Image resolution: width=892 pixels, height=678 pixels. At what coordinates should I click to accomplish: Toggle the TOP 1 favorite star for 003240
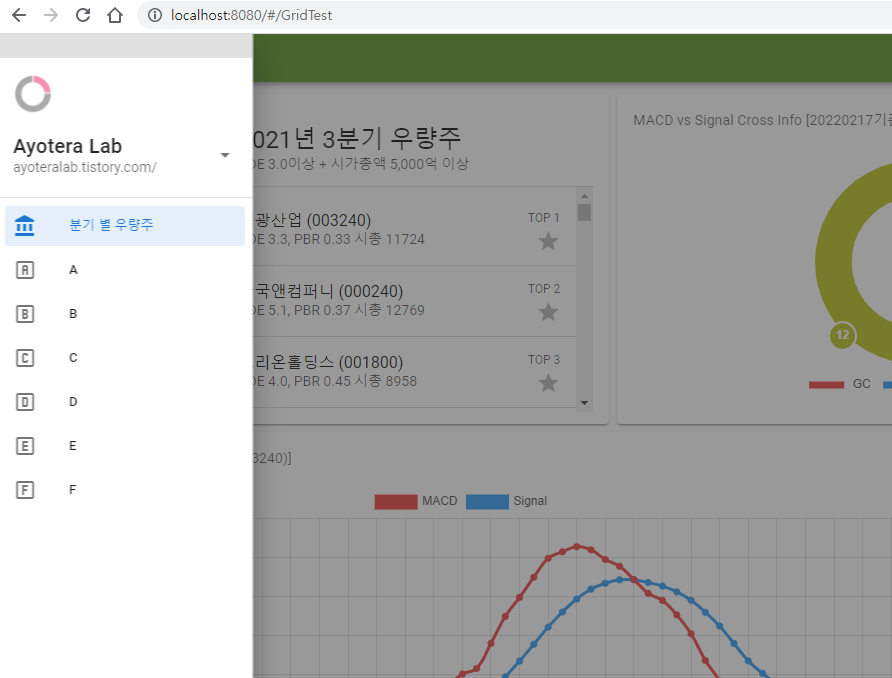pyautogui.click(x=547, y=241)
